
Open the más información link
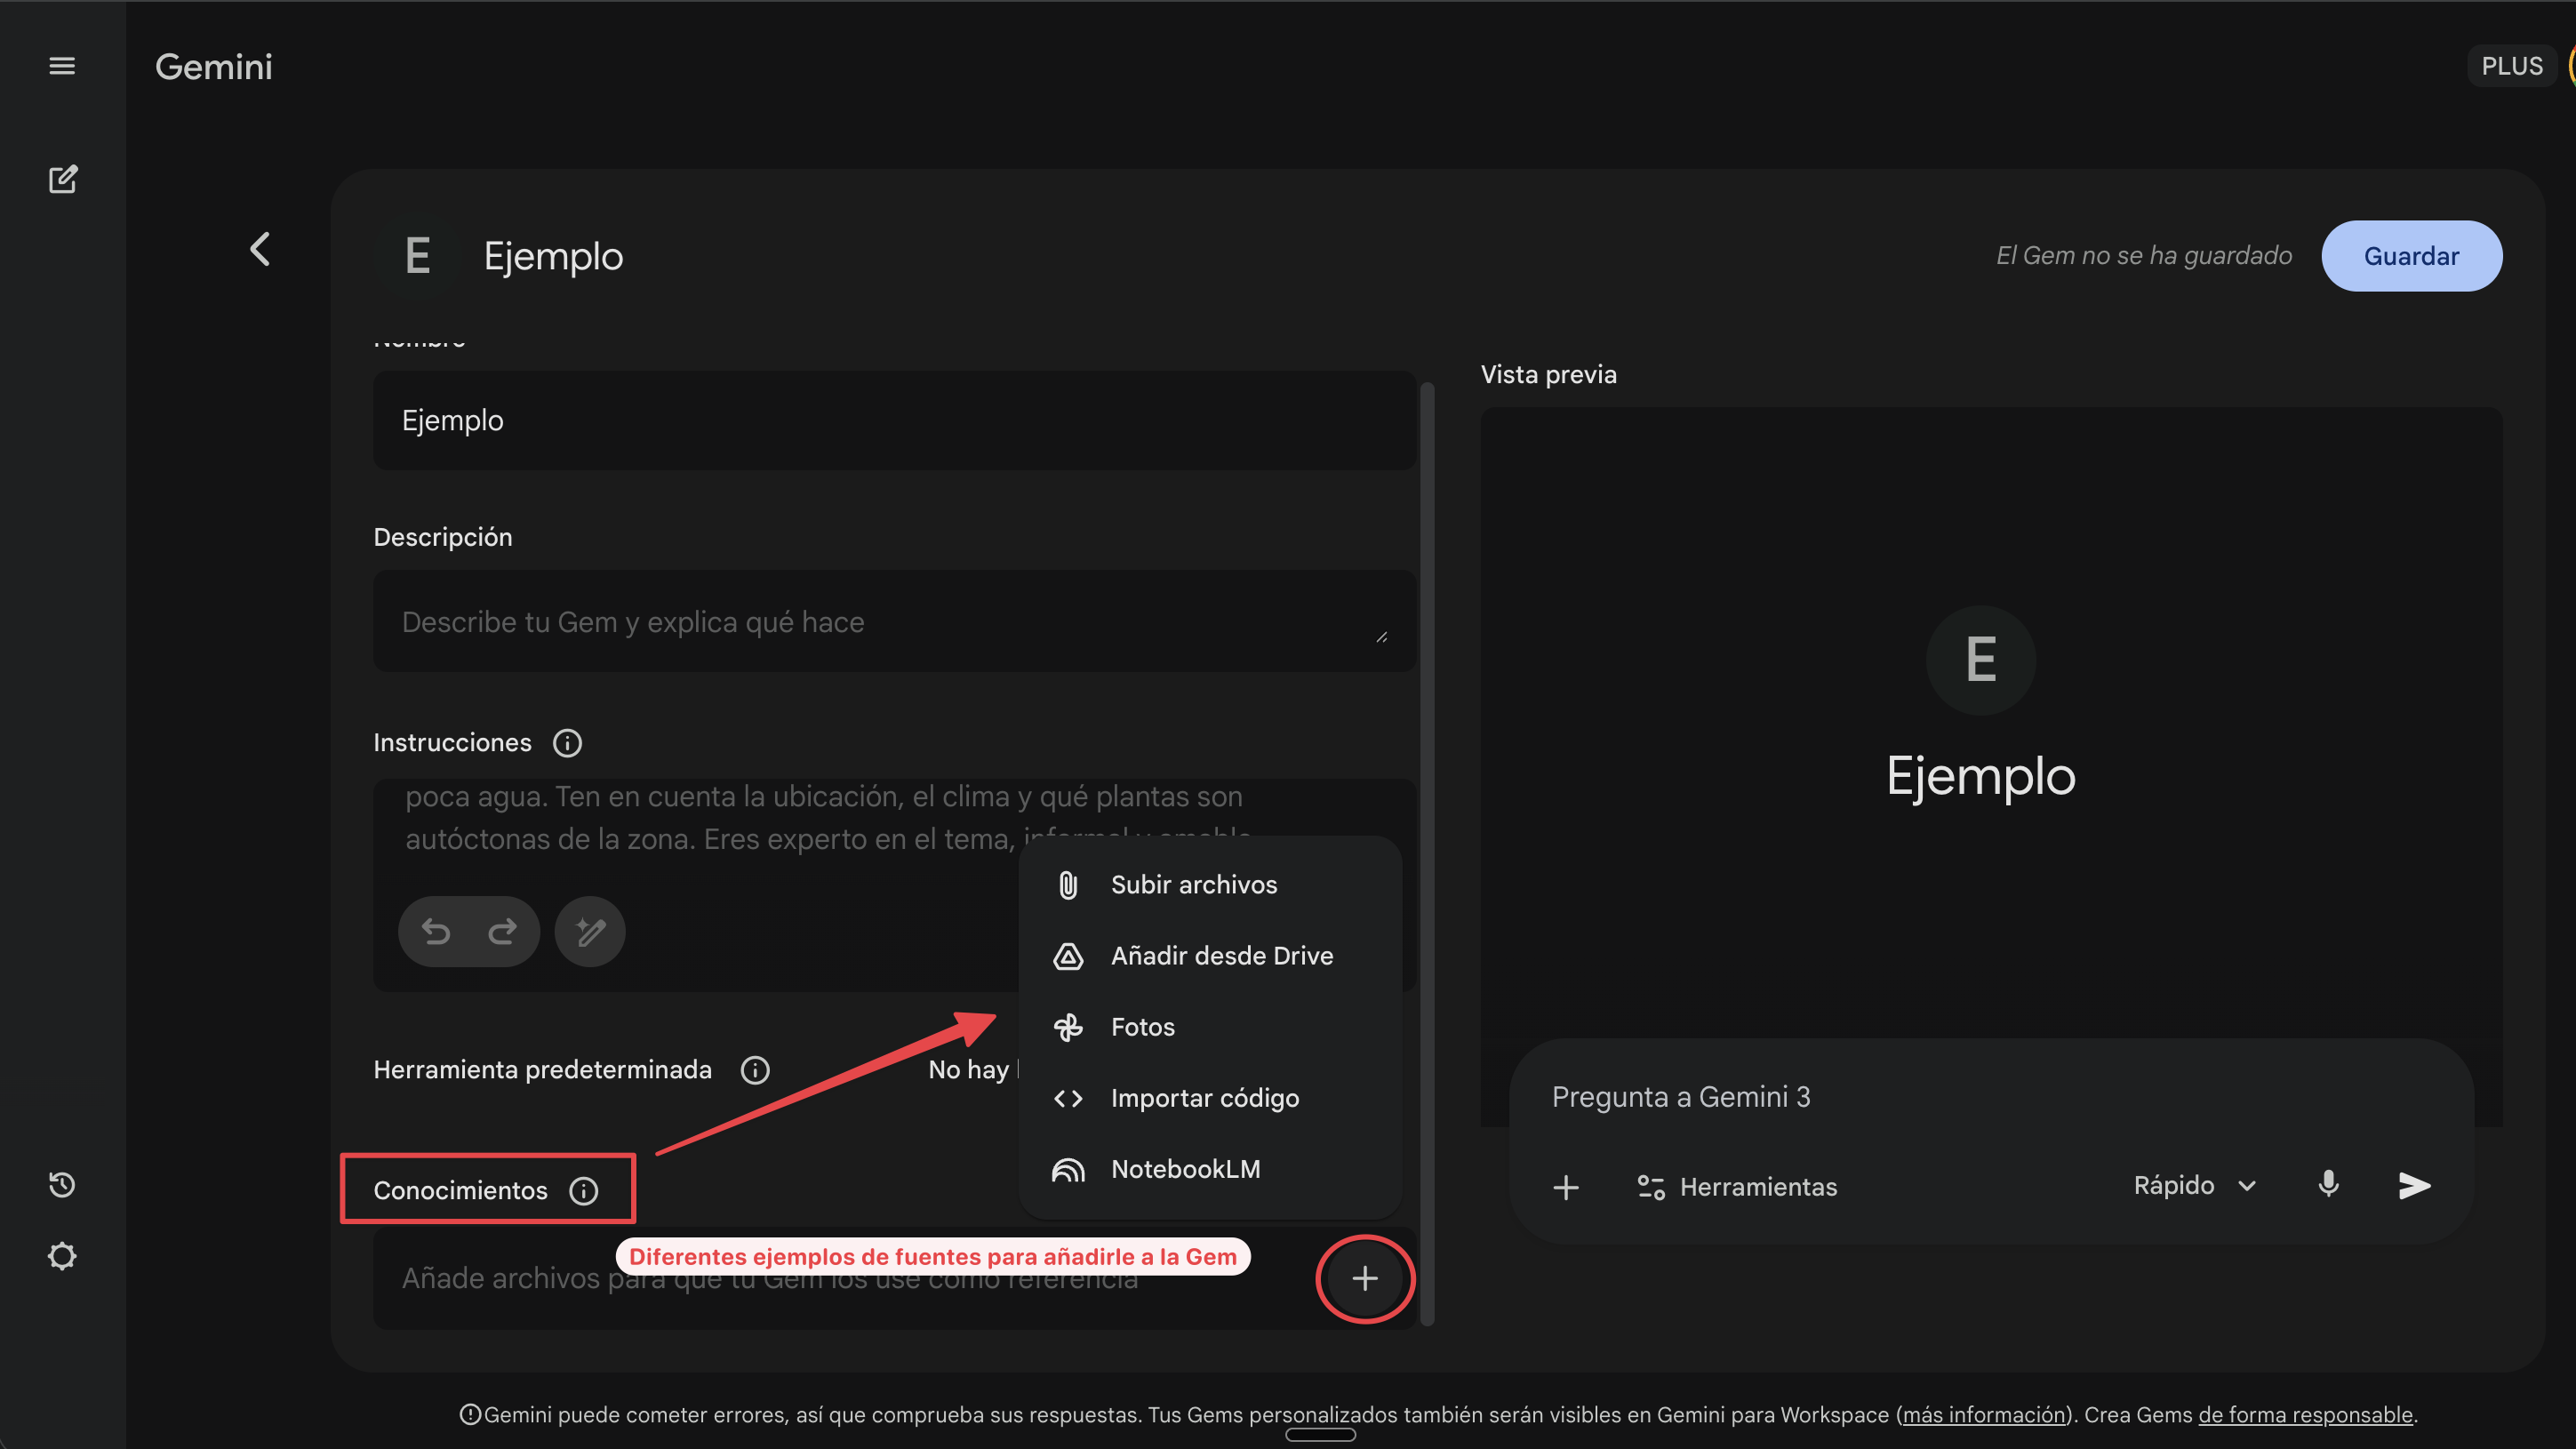point(1984,1414)
